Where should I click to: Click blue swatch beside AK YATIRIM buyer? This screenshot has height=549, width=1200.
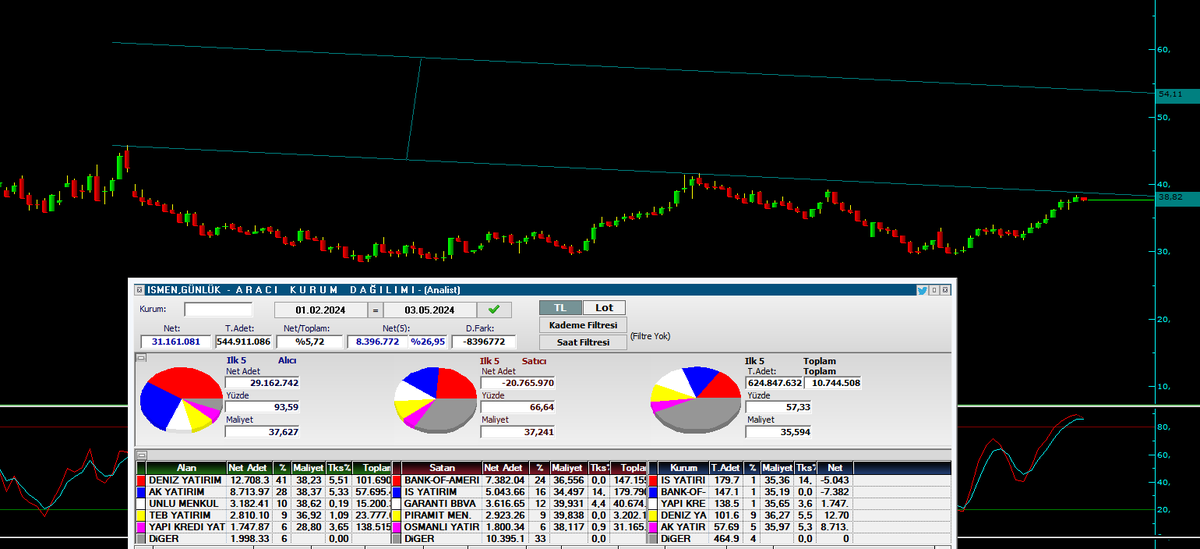140,493
